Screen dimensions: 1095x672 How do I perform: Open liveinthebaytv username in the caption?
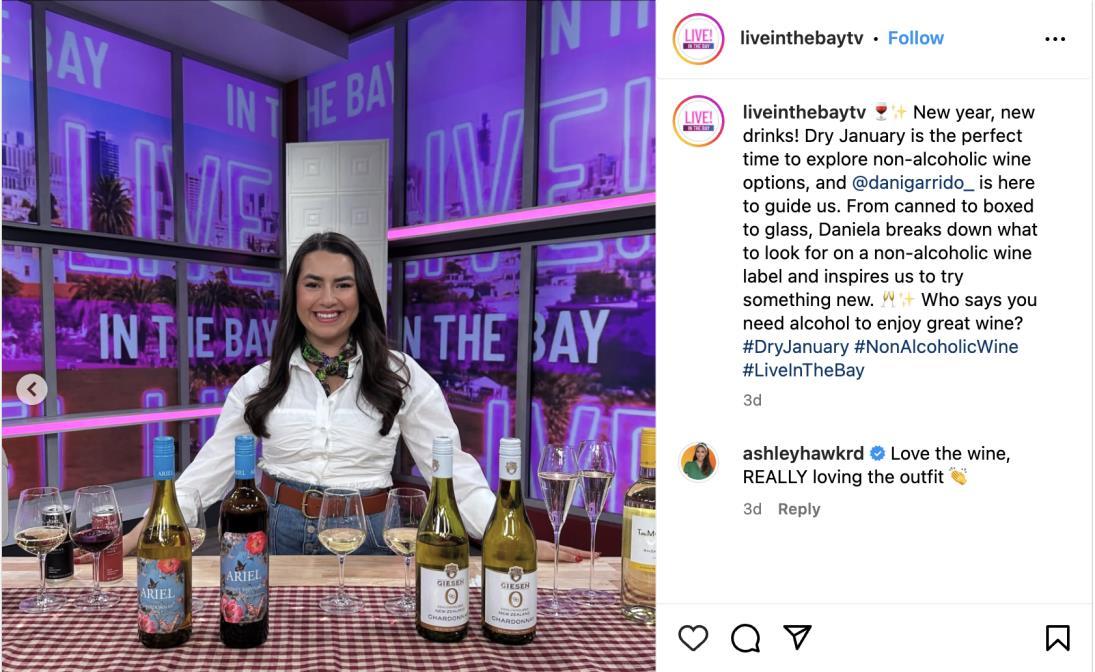click(804, 112)
